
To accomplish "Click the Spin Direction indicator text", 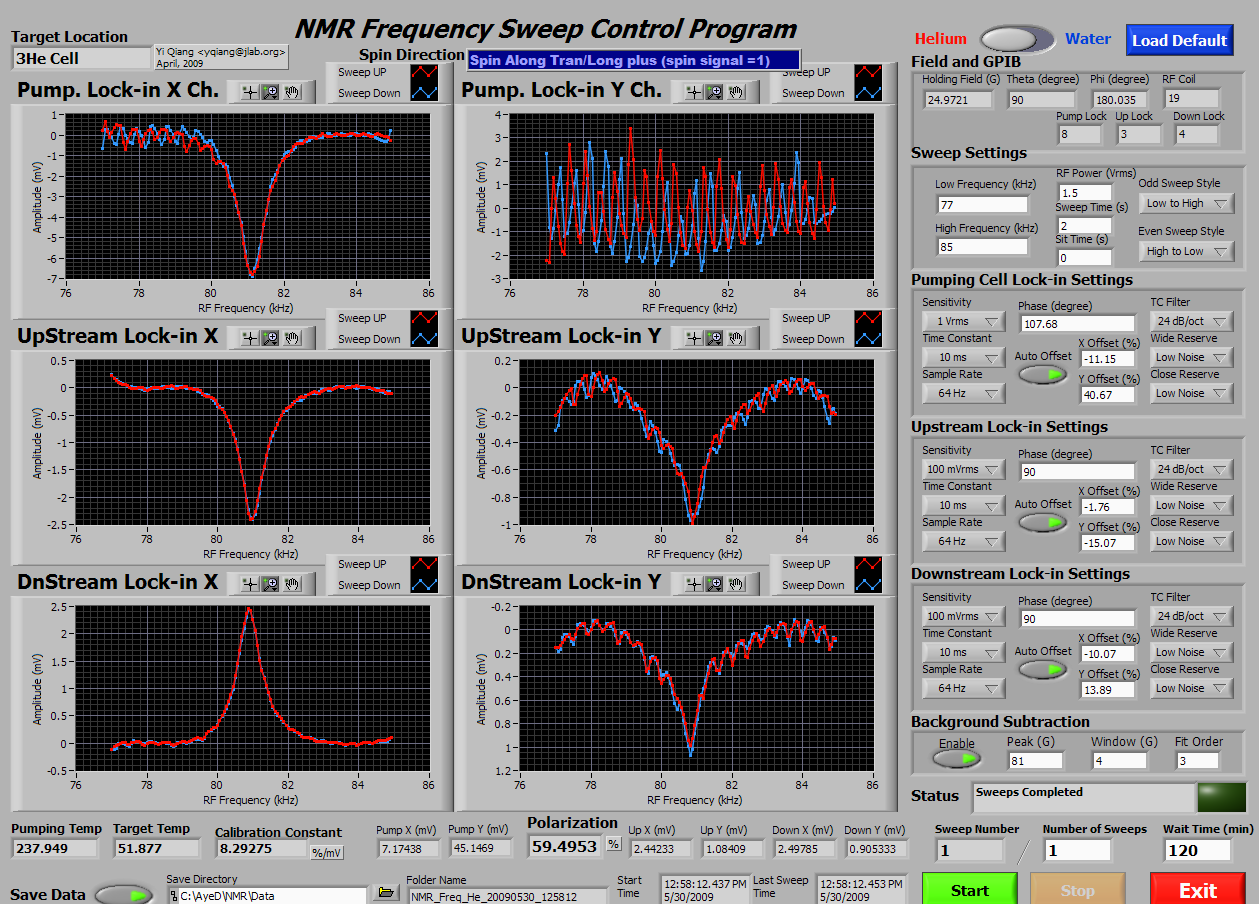I will [634, 60].
